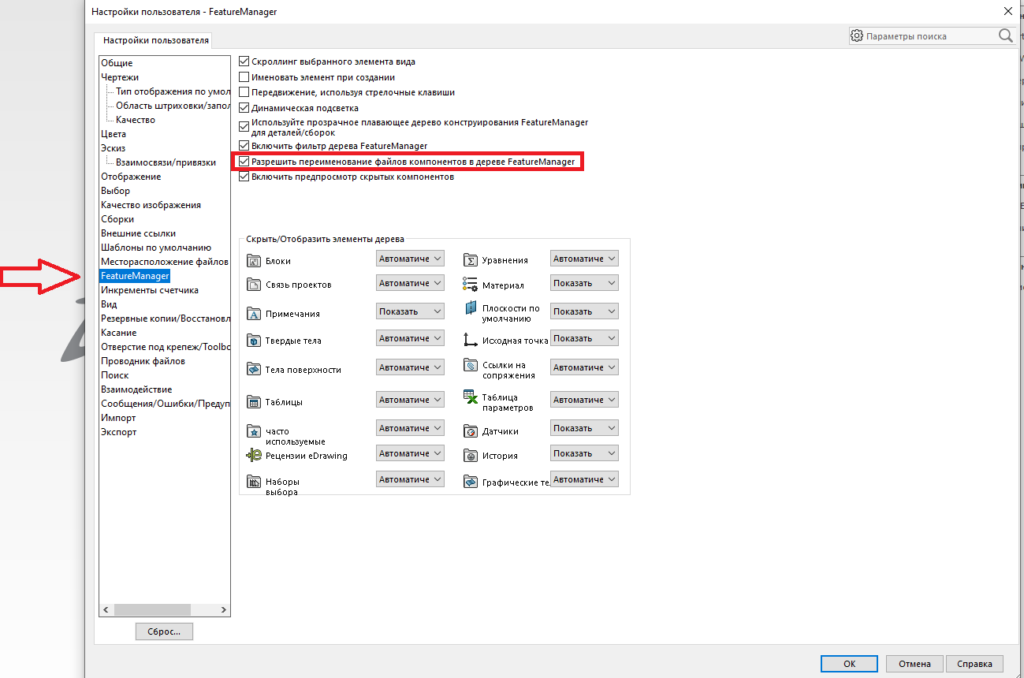The width and height of the screenshot is (1024, 678).
Task: Click the Рецензии eDrawing icon
Action: [x=253, y=453]
